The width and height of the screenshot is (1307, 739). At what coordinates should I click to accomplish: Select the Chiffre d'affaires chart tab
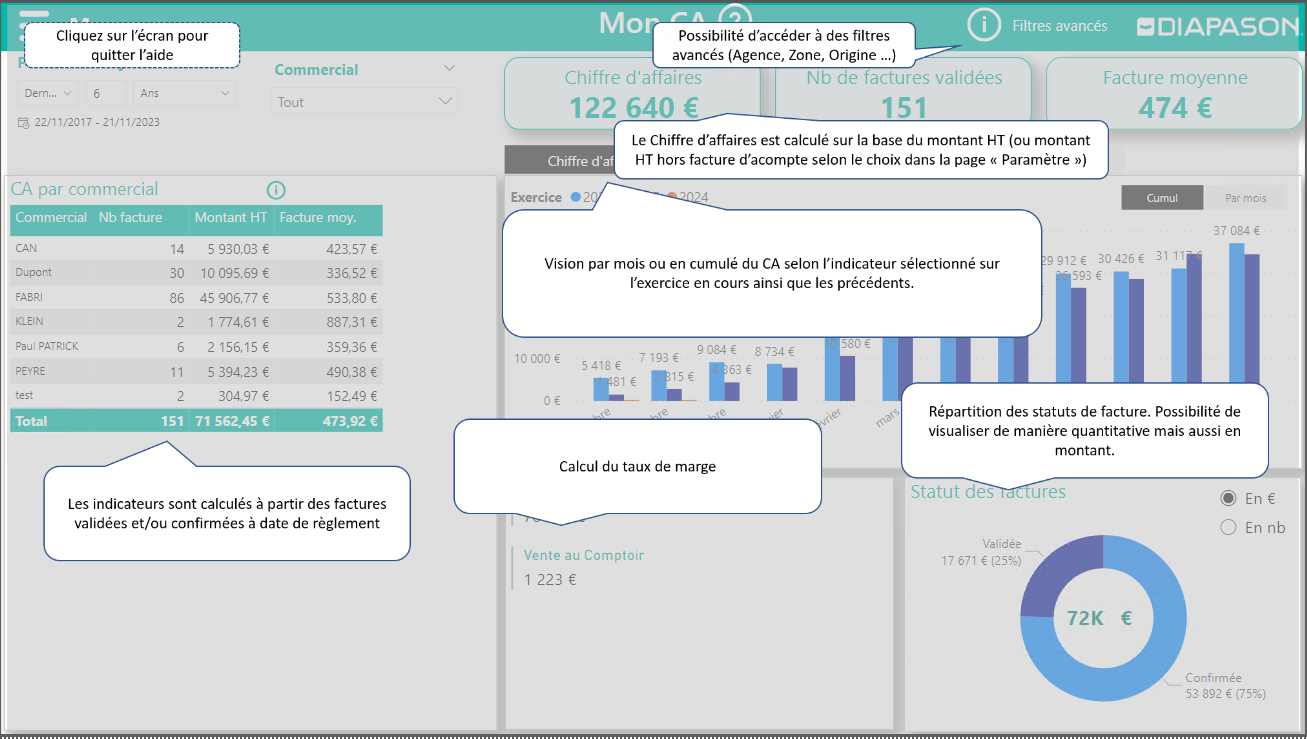click(560, 160)
